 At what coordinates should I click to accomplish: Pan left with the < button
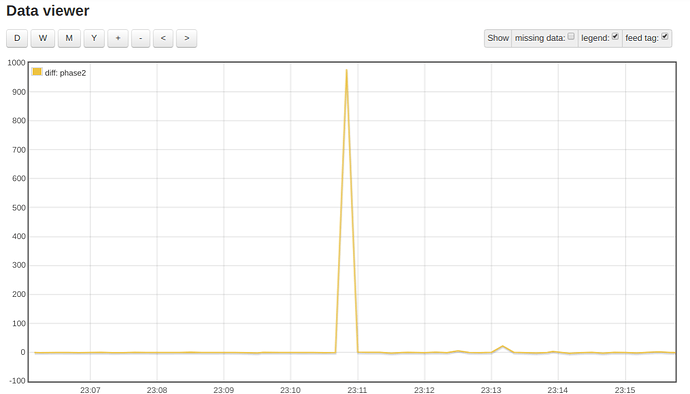coord(163,38)
